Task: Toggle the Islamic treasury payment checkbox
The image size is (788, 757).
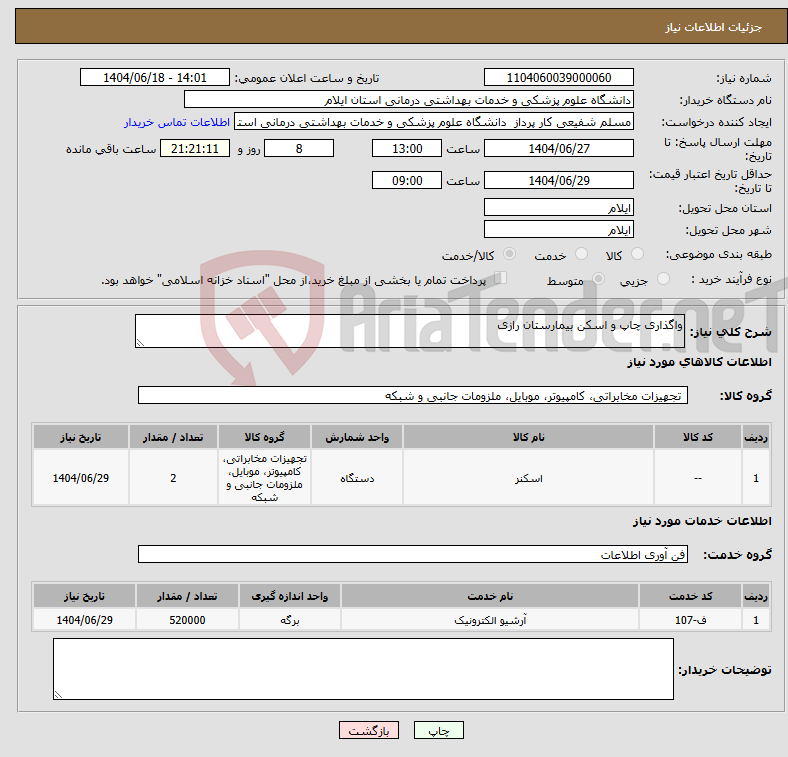Action: tap(500, 278)
